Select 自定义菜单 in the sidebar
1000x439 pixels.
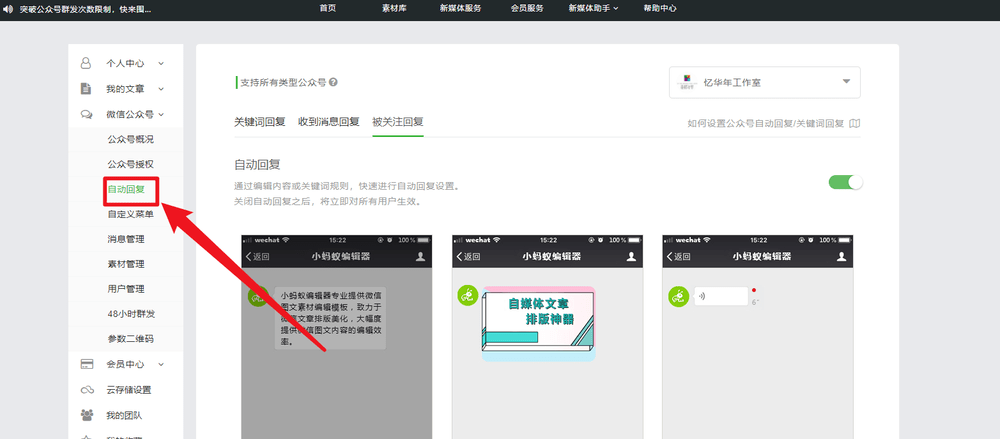click(130, 214)
